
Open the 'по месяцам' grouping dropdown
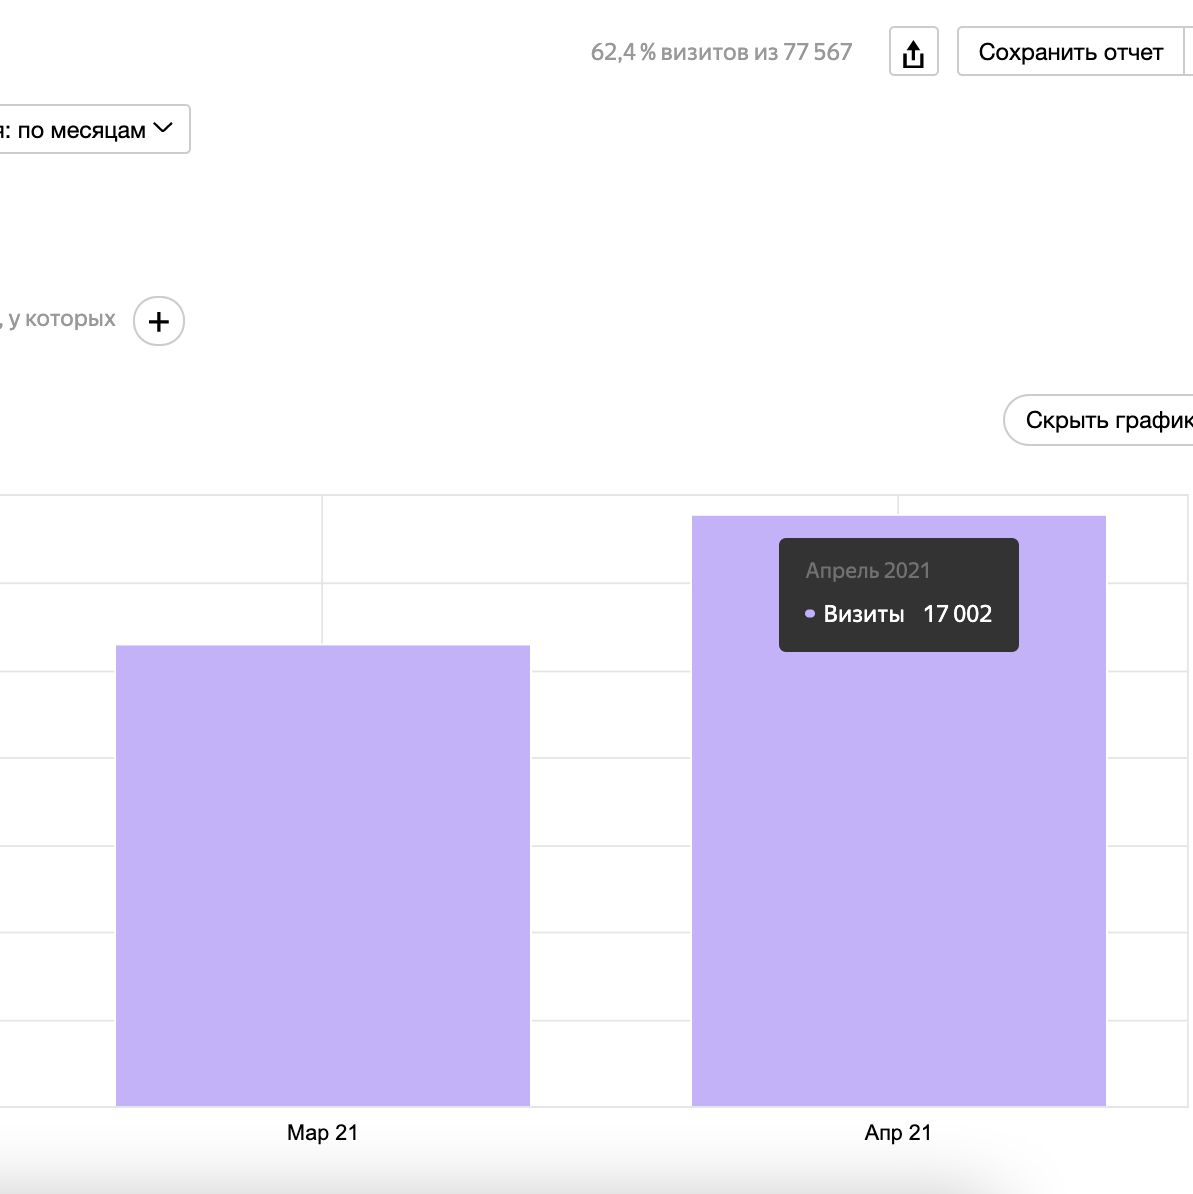point(94,129)
